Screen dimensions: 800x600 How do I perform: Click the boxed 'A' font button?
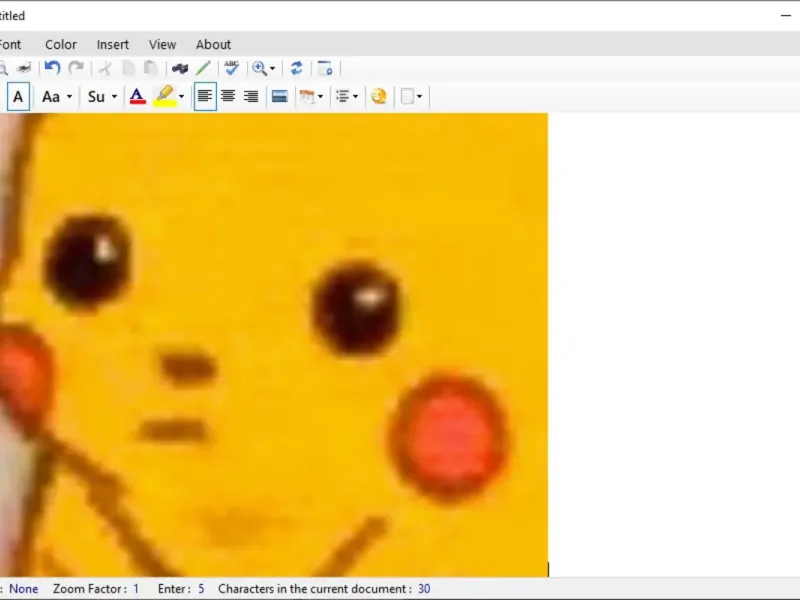[x=18, y=97]
